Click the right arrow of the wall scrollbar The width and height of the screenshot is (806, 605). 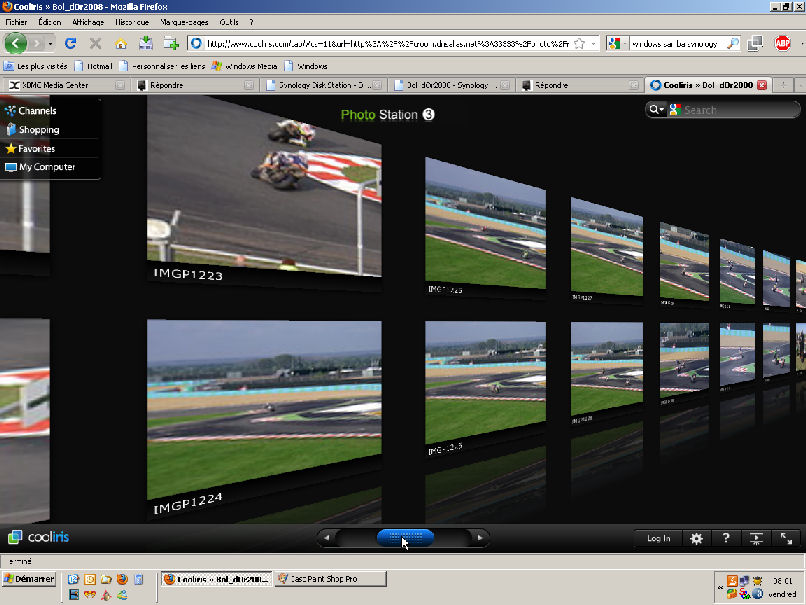480,538
